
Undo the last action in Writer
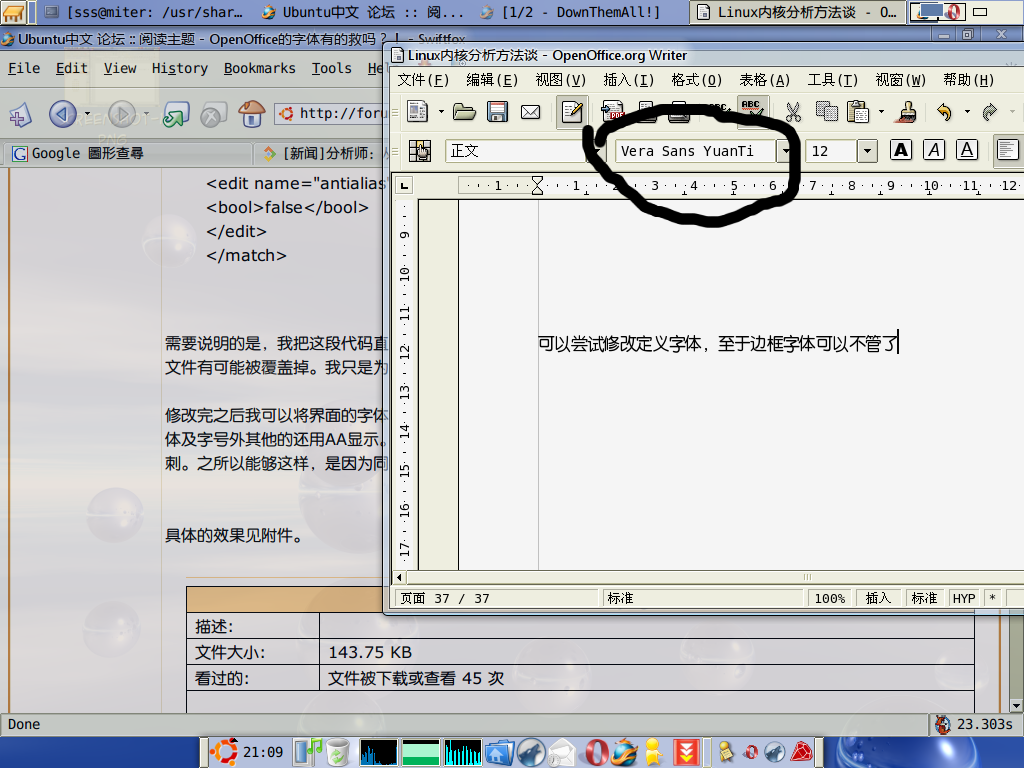pyautogui.click(x=944, y=112)
